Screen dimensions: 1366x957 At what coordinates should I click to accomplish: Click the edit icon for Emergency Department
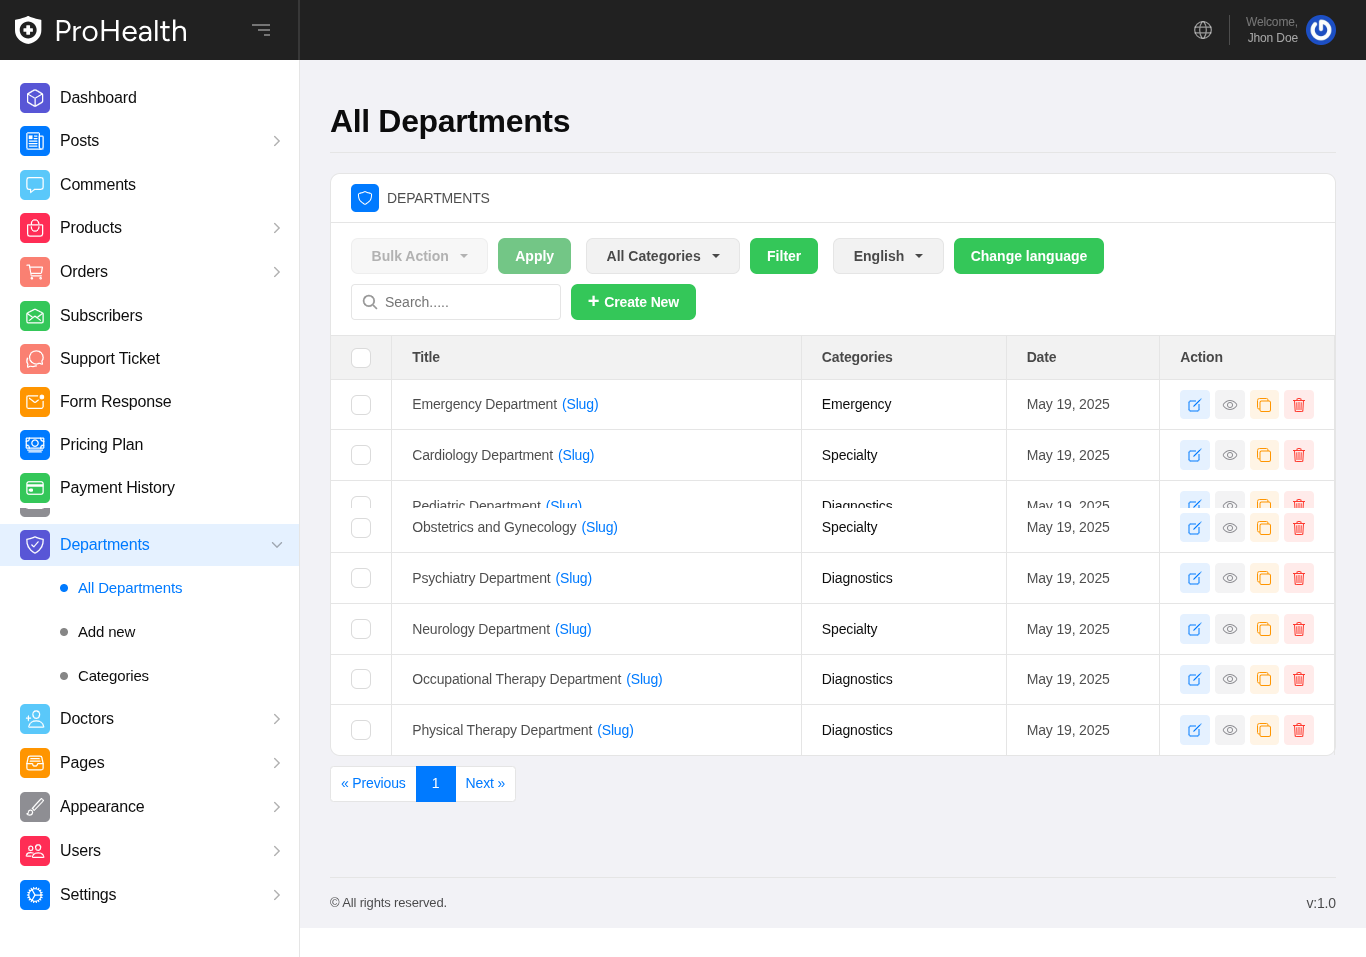1194,405
